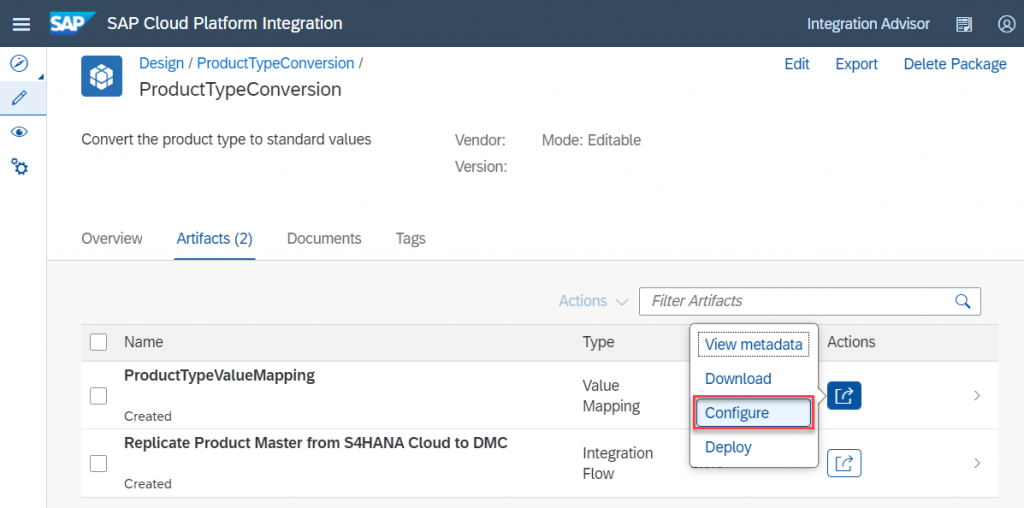Open ProductTypeValueMapping artifact name
This screenshot has width=1024, height=508.
219,375
